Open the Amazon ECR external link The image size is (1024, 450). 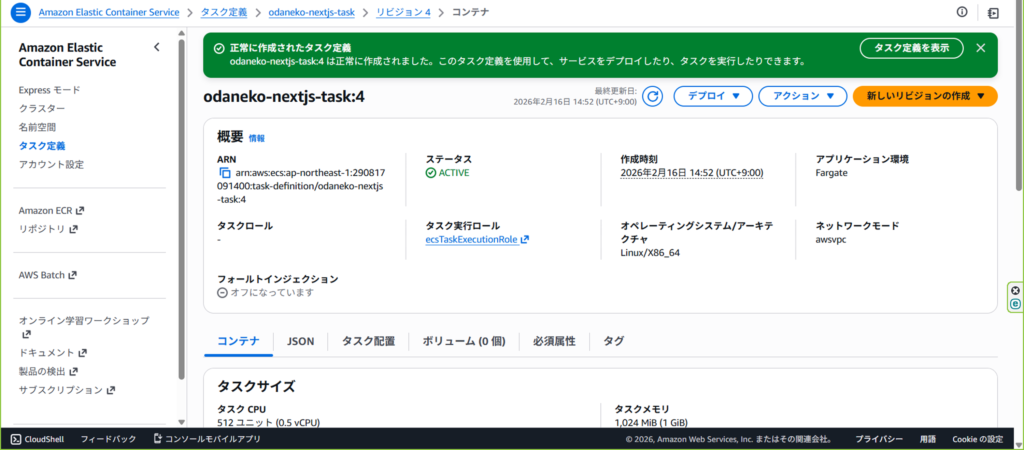pyautogui.click(x=51, y=210)
